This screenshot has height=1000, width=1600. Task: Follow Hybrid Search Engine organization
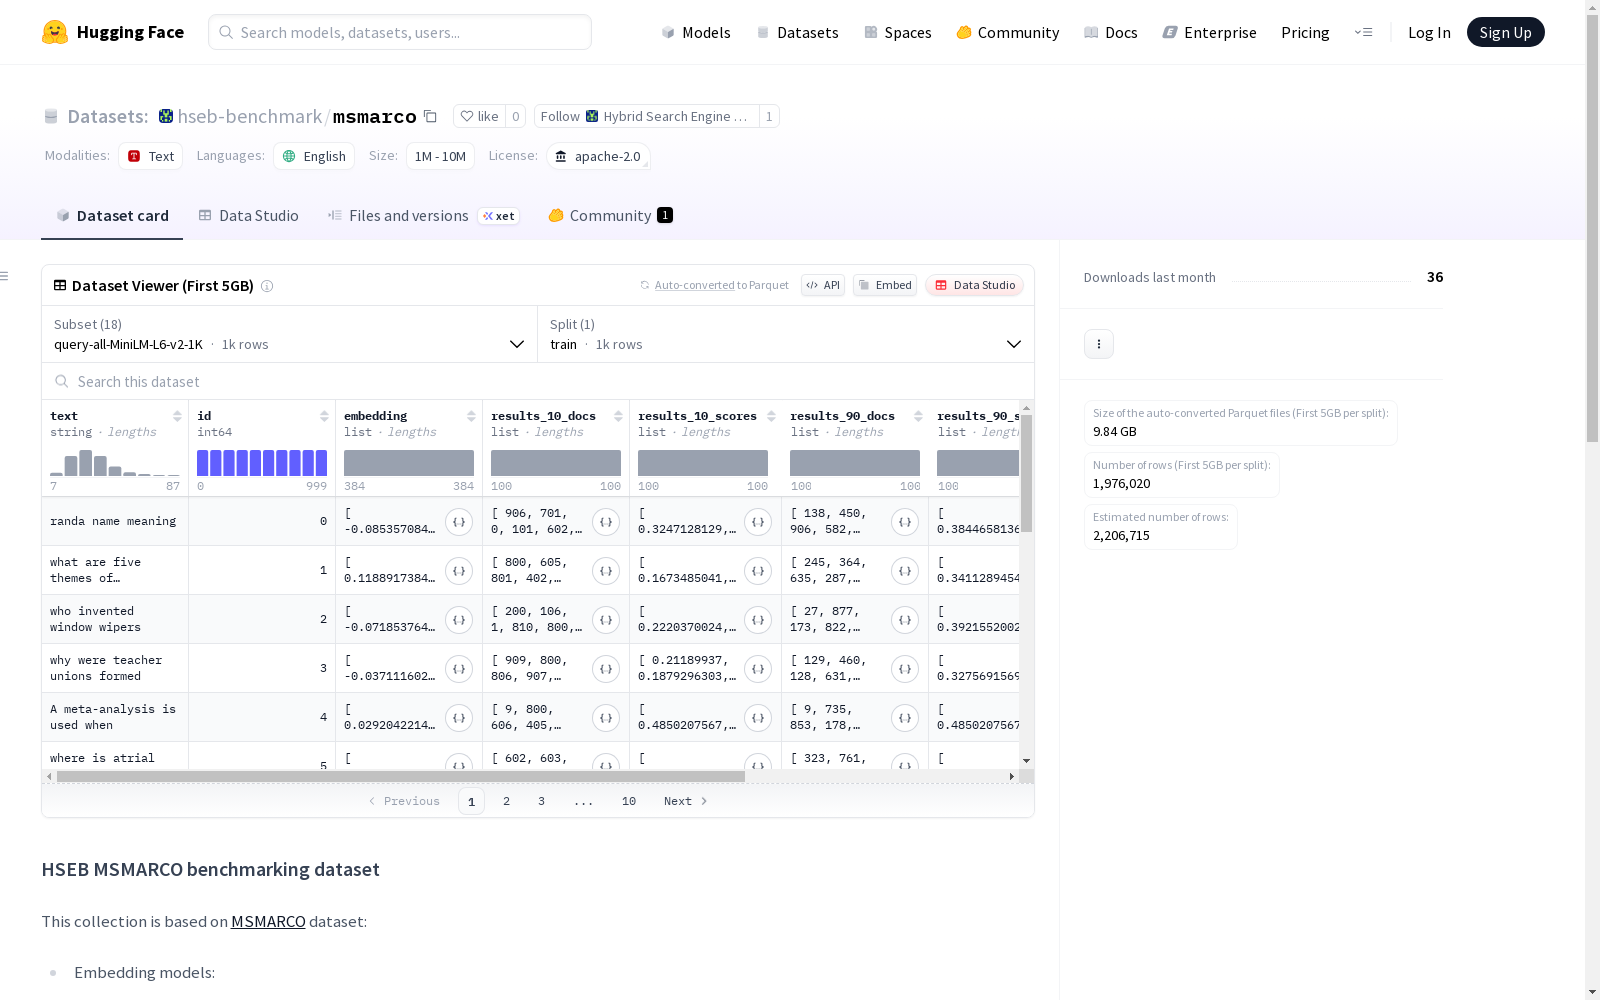coord(646,116)
